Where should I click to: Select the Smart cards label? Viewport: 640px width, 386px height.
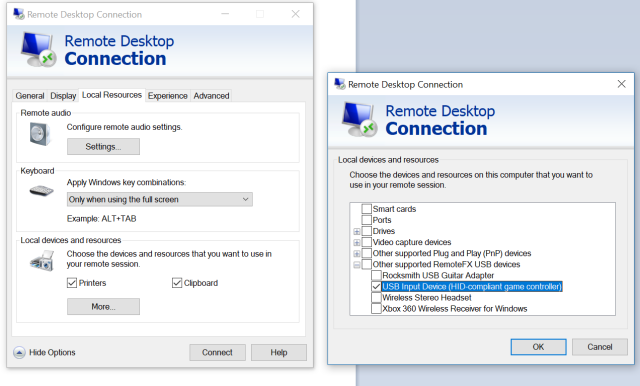point(394,209)
